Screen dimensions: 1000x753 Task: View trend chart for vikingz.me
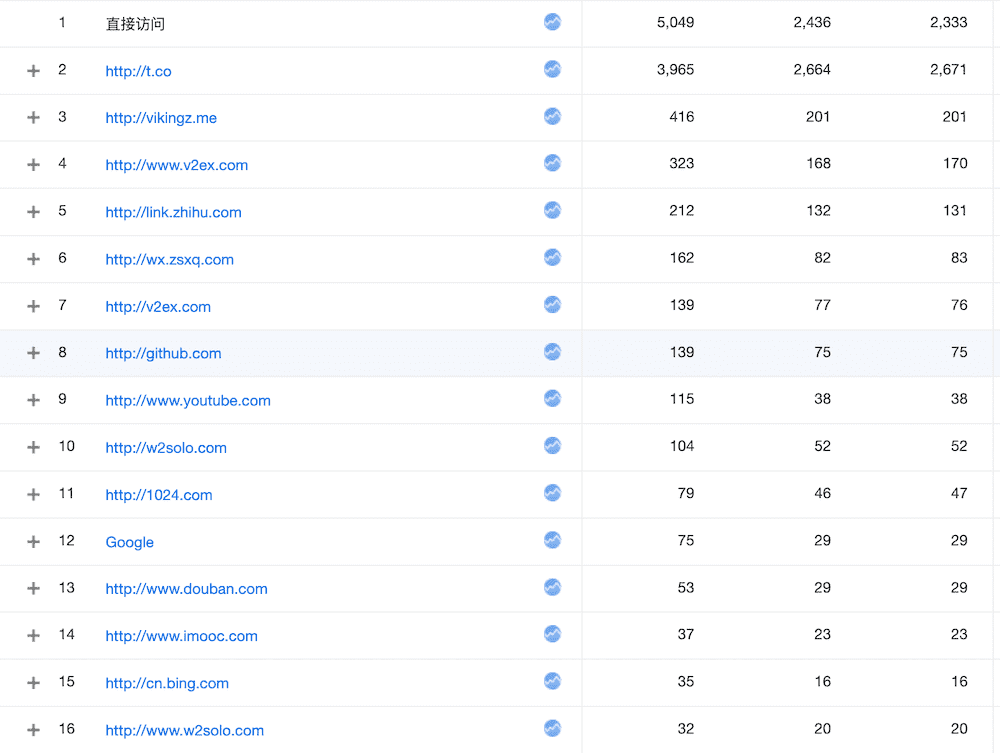(552, 116)
